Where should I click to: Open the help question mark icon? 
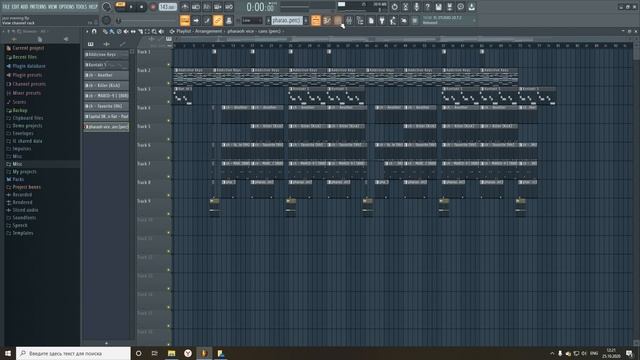coord(427,7)
